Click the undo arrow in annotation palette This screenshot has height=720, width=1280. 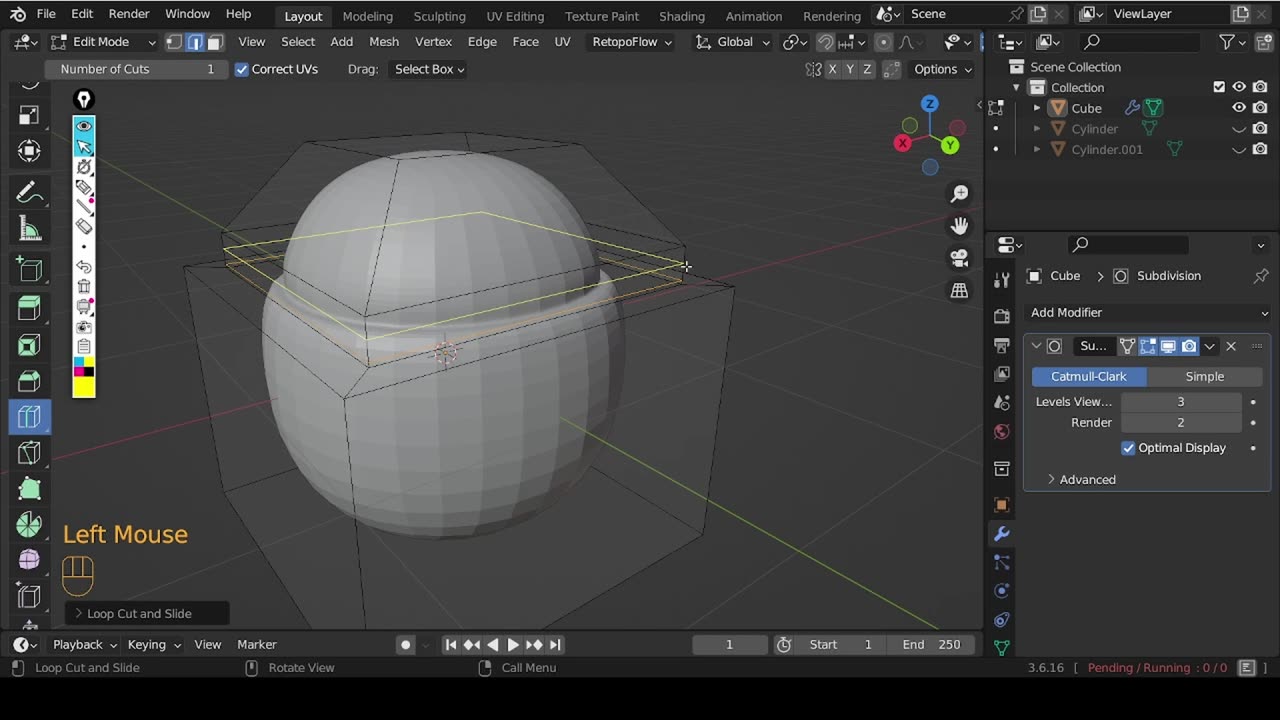tap(84, 267)
